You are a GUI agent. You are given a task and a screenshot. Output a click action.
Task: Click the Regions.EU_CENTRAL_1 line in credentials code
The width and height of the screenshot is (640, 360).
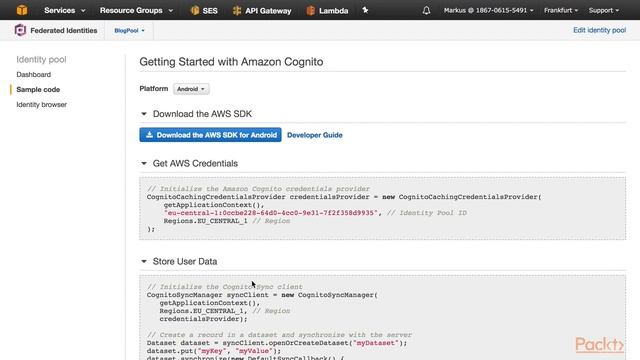pyautogui.click(x=227, y=221)
